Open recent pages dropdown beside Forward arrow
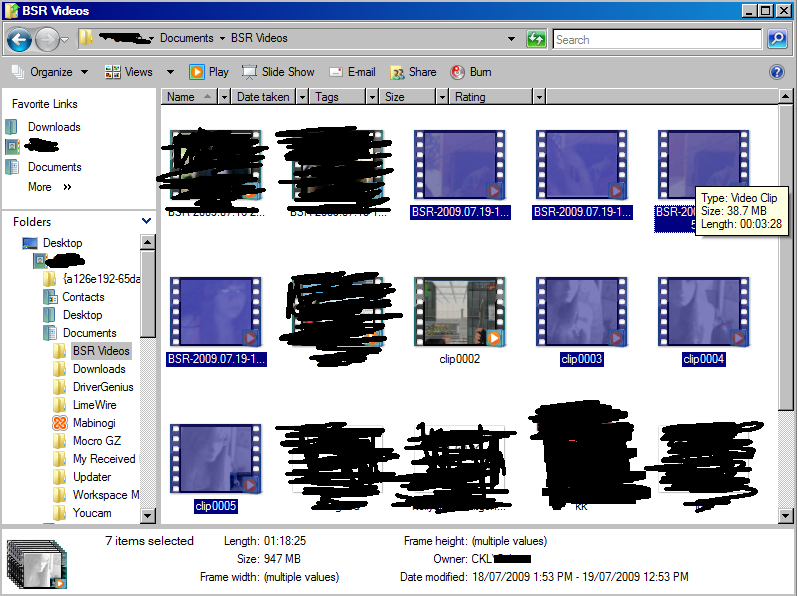 click(65, 40)
